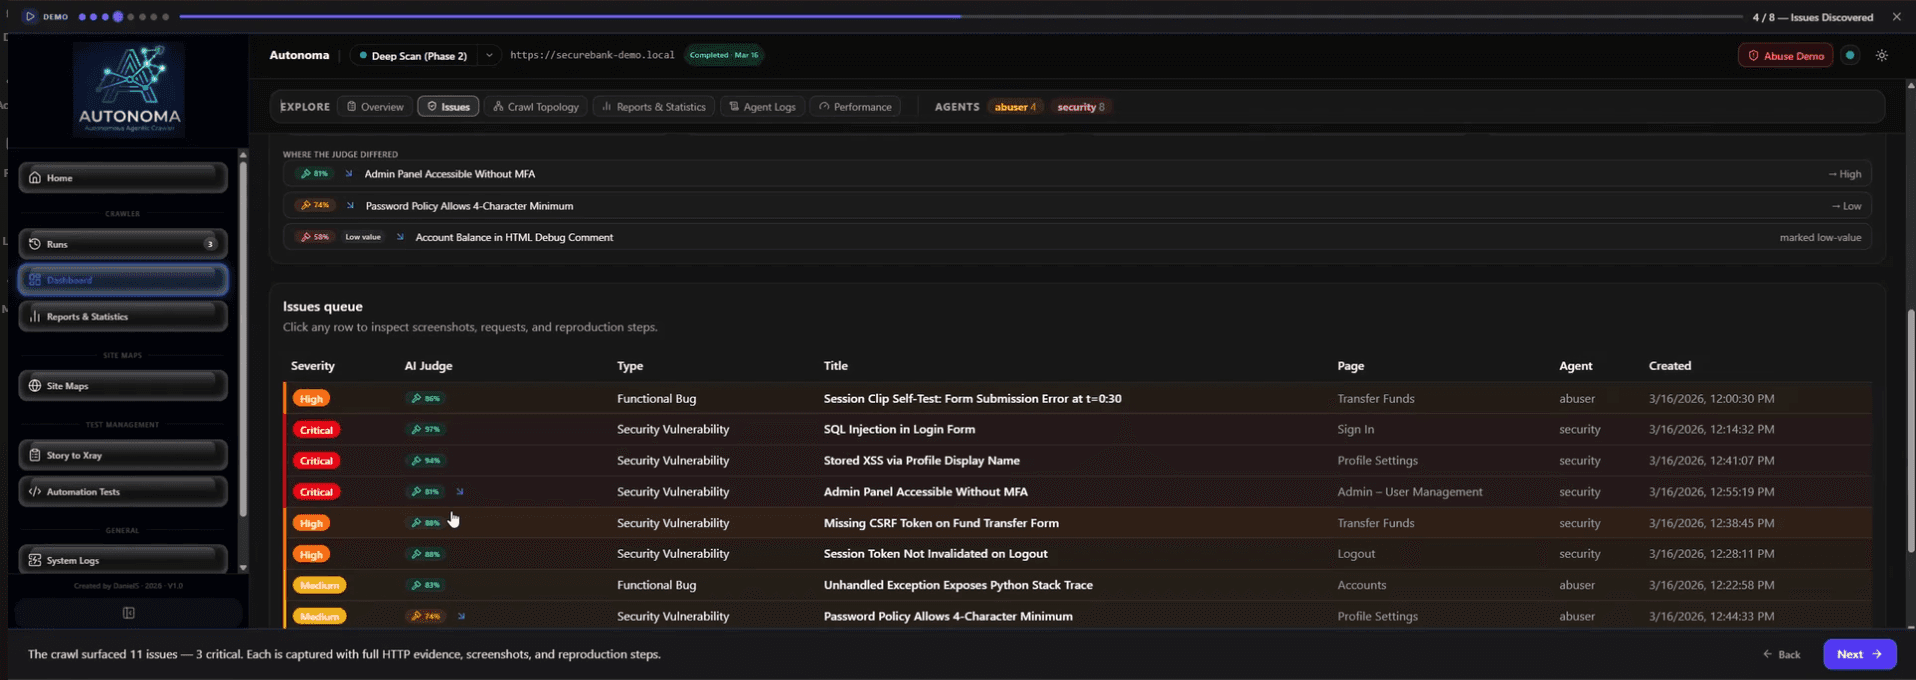Viewport: 1916px width, 680px height.
Task: Open Story to Xray
Action: [x=123, y=455]
